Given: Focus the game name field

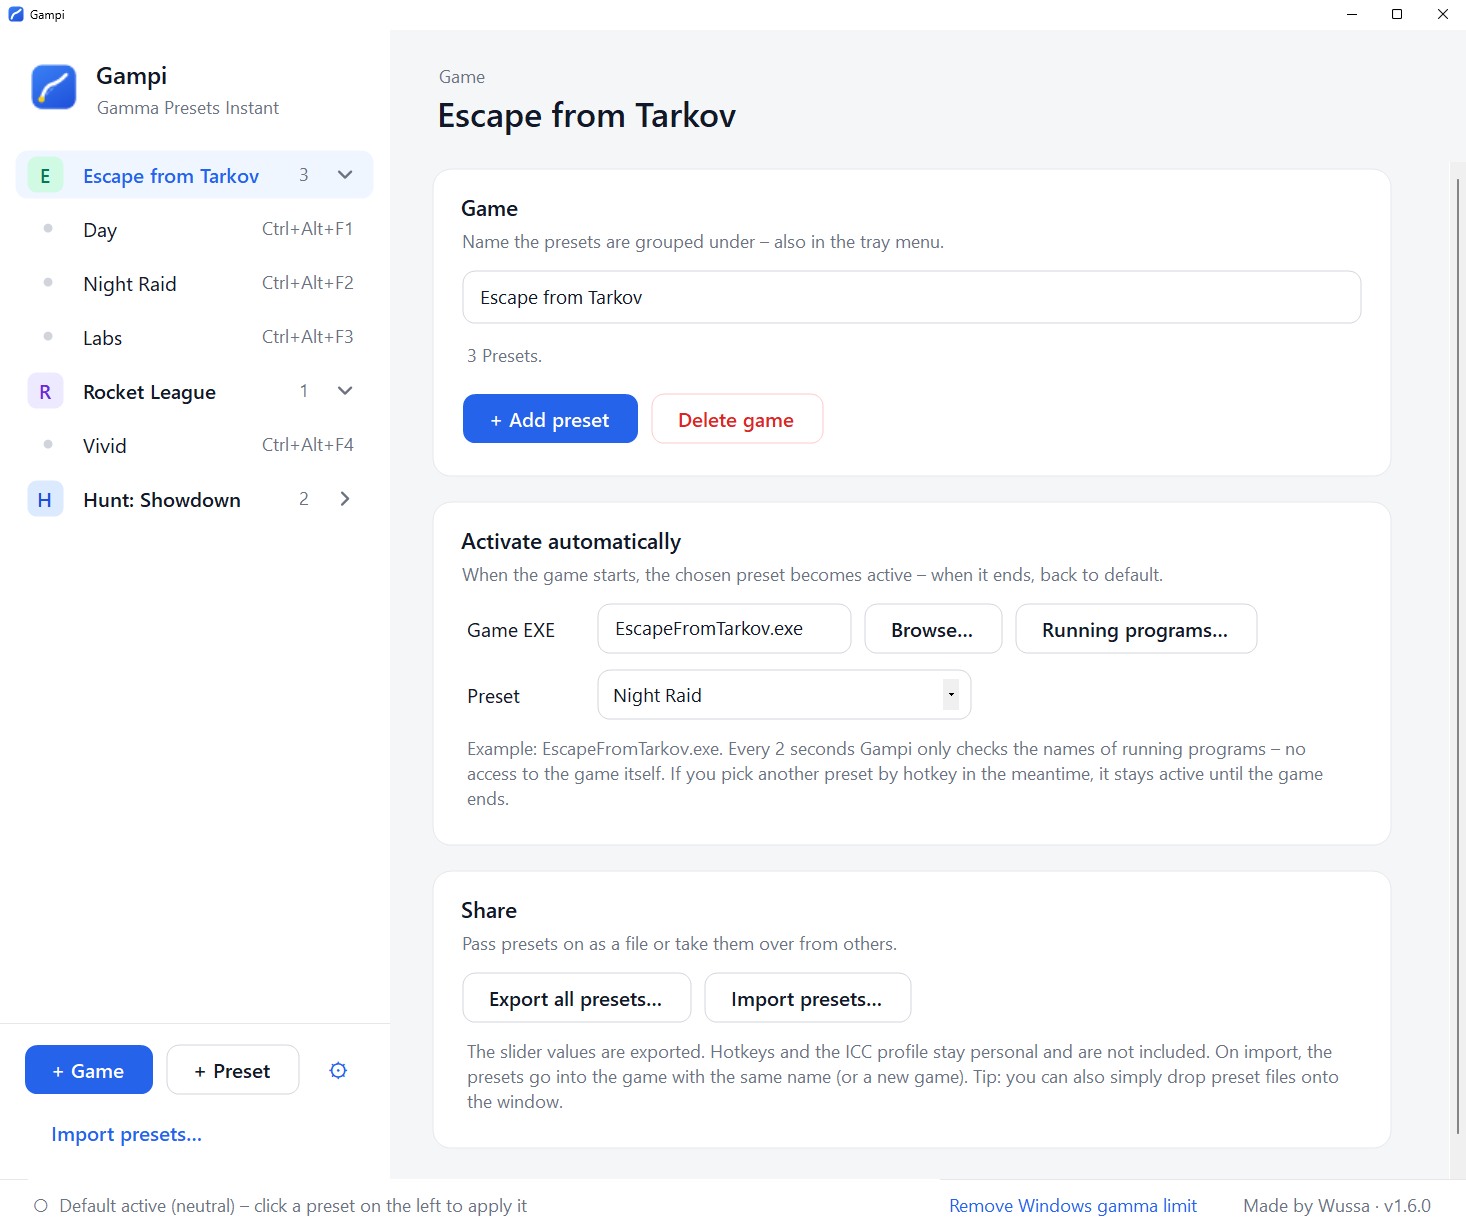Looking at the screenshot, I should 911,297.
